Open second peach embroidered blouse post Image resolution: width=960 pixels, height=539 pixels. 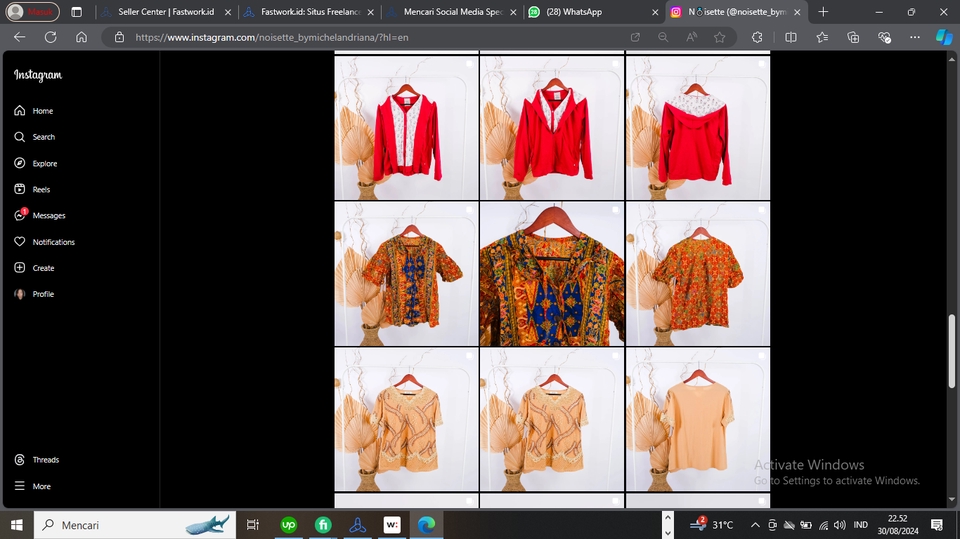(552, 420)
